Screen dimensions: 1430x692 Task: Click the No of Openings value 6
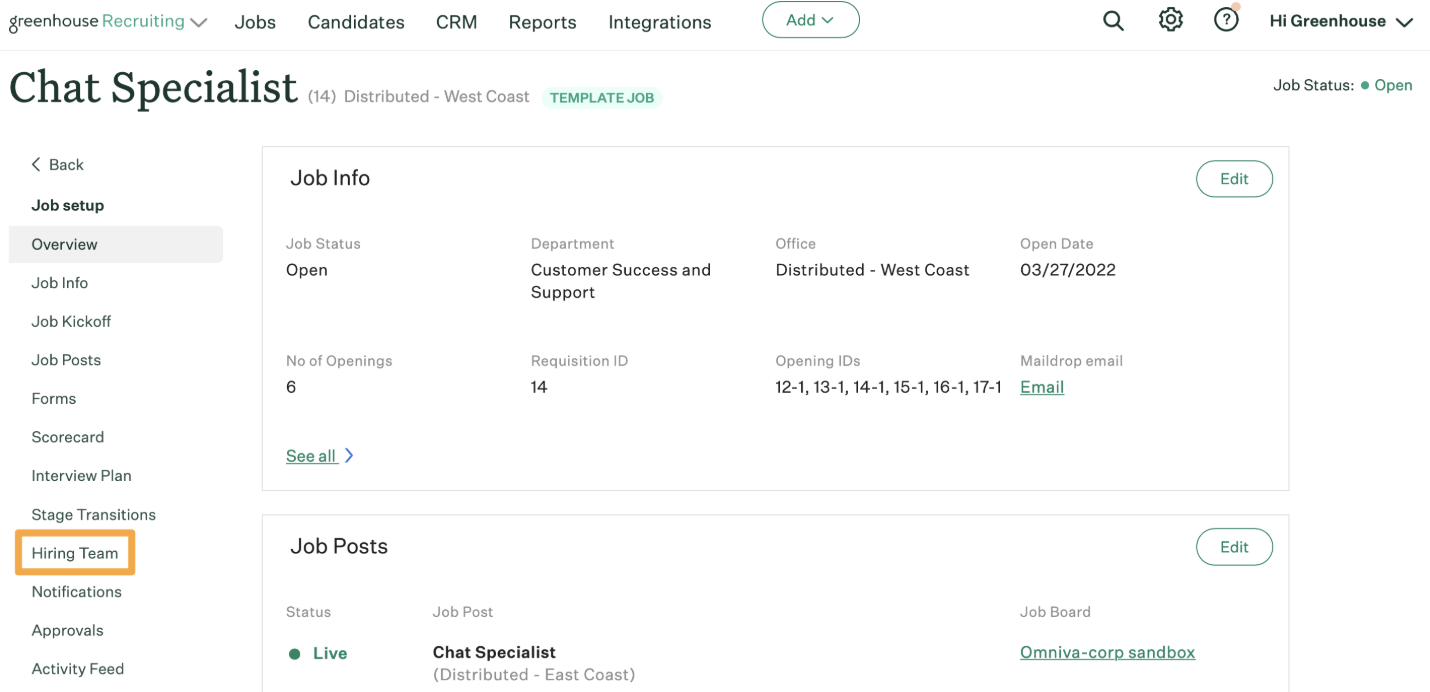pyautogui.click(x=291, y=387)
